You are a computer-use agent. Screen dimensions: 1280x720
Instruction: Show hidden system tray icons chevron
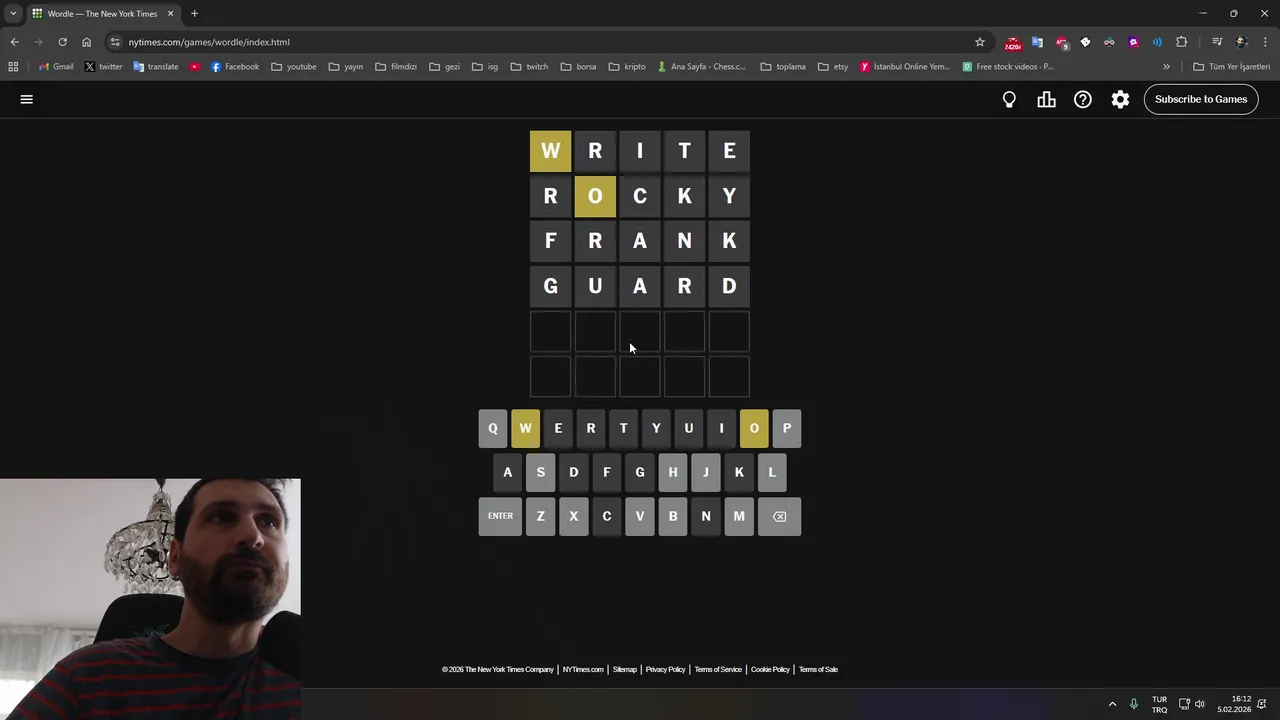1112,704
